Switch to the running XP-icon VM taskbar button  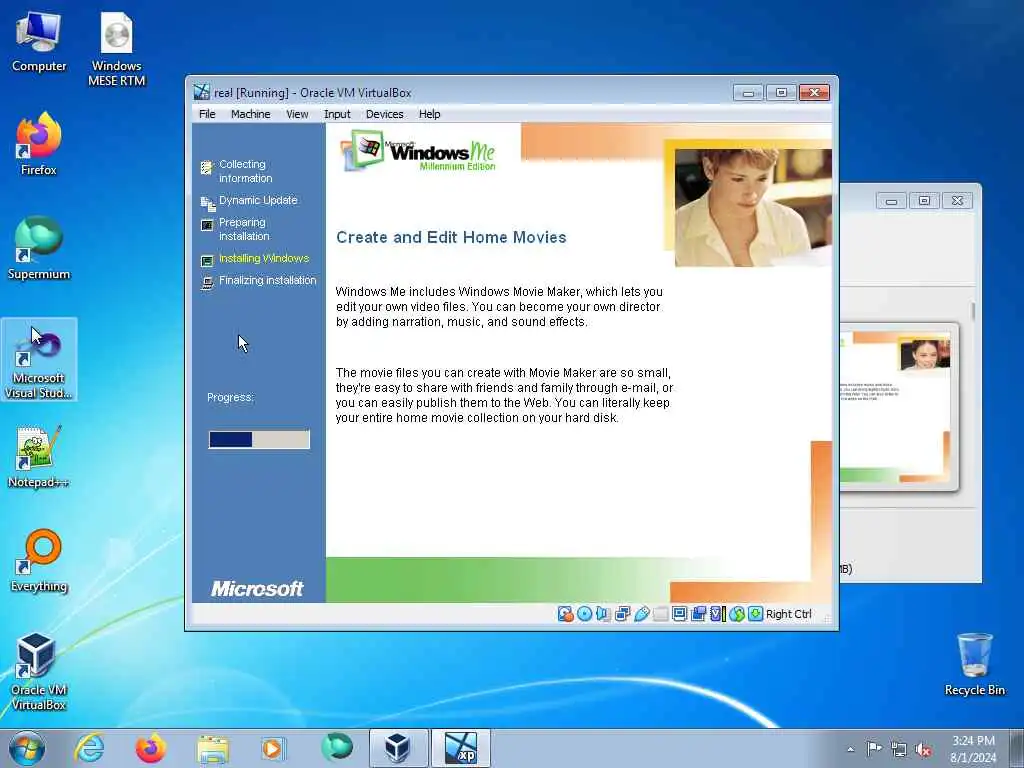tap(460, 748)
